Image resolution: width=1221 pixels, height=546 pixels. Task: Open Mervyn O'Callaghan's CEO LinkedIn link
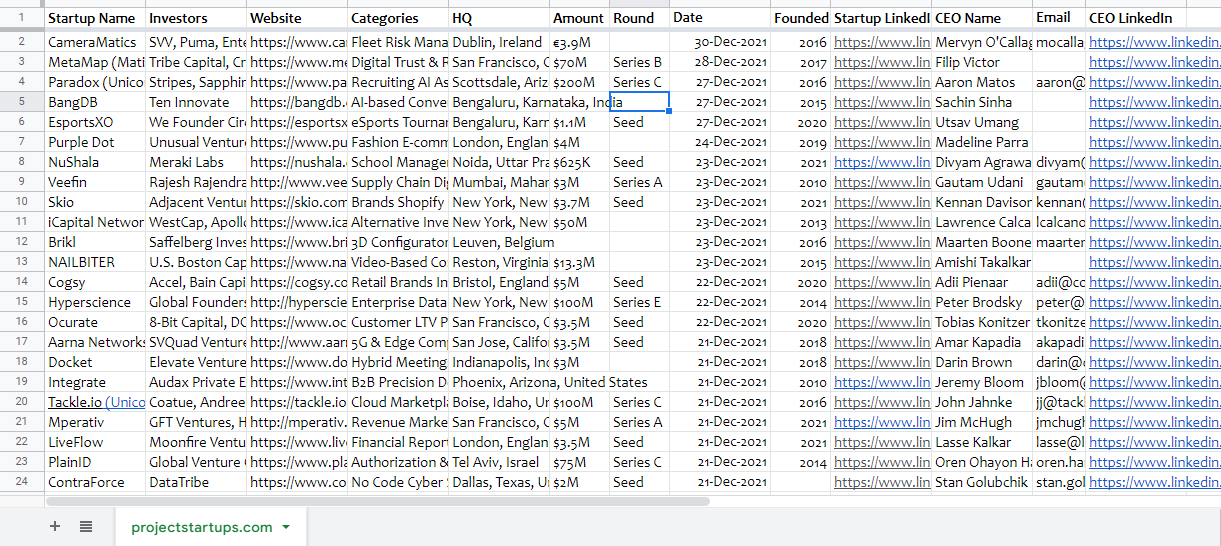pos(1153,42)
